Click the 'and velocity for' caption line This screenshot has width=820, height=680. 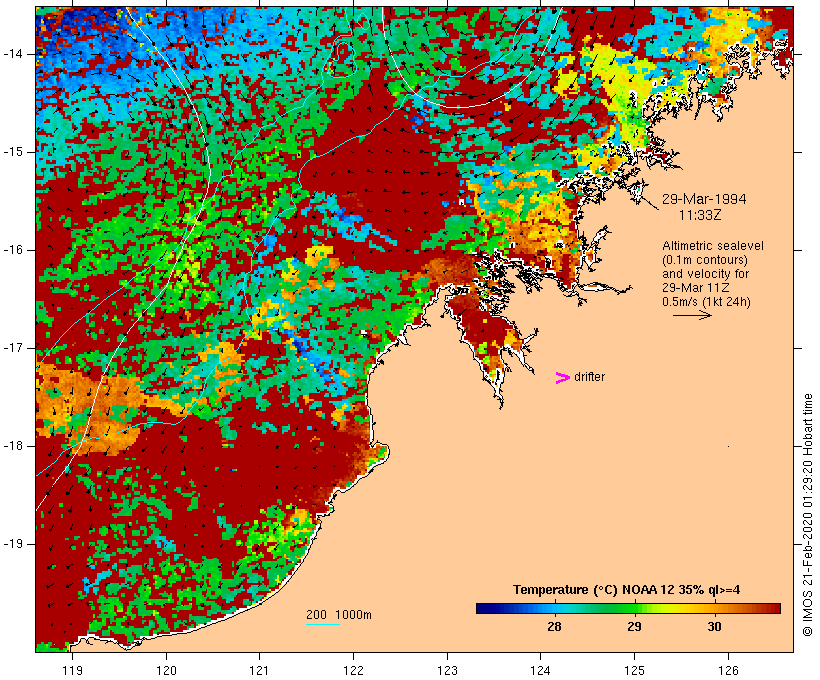705,274
